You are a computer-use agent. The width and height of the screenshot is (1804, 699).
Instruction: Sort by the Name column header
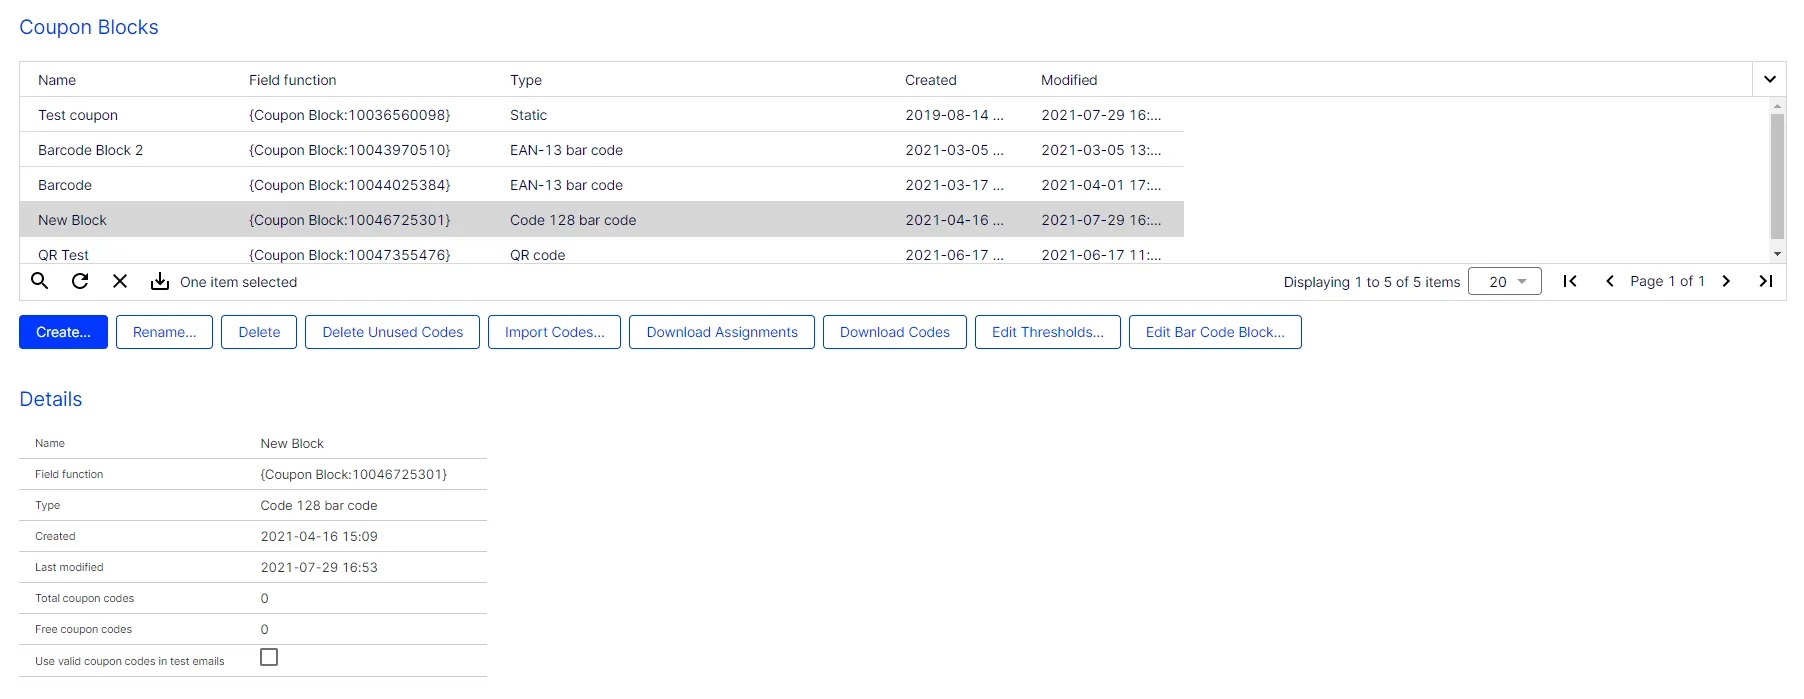click(x=57, y=80)
